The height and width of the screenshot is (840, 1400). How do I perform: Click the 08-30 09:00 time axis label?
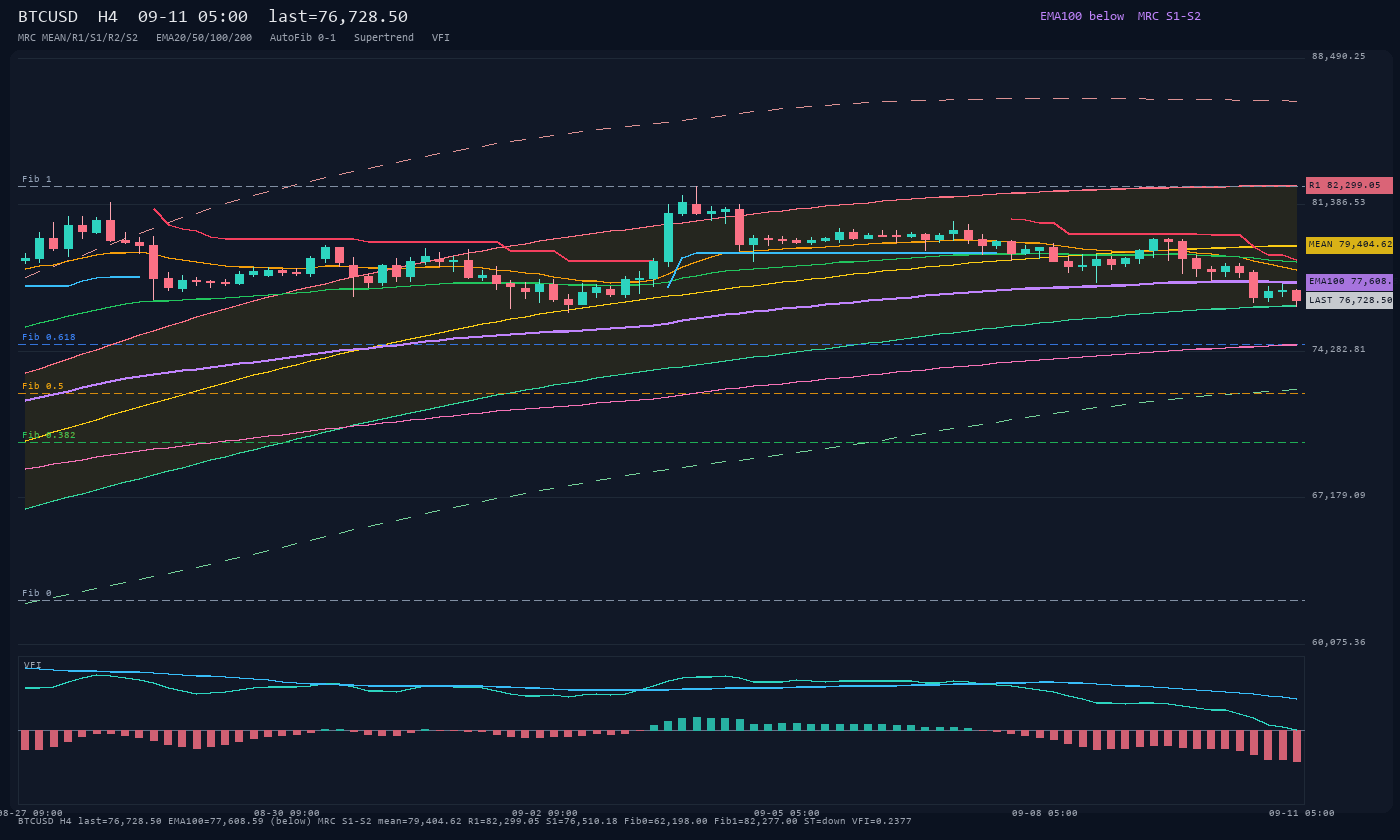tap(287, 813)
